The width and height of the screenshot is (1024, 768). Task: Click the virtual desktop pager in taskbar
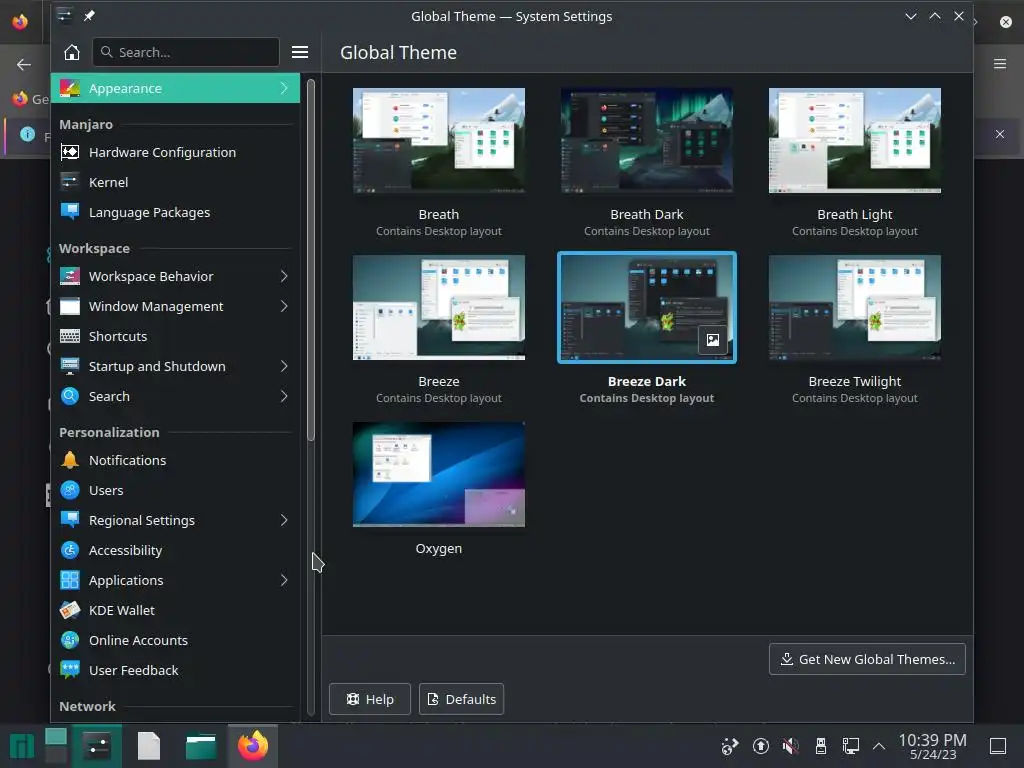[56, 746]
